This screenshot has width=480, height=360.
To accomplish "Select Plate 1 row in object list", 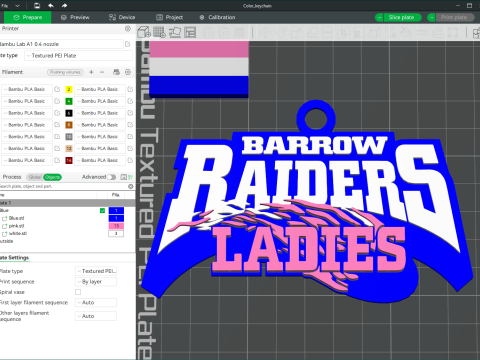I will click(x=67, y=203).
